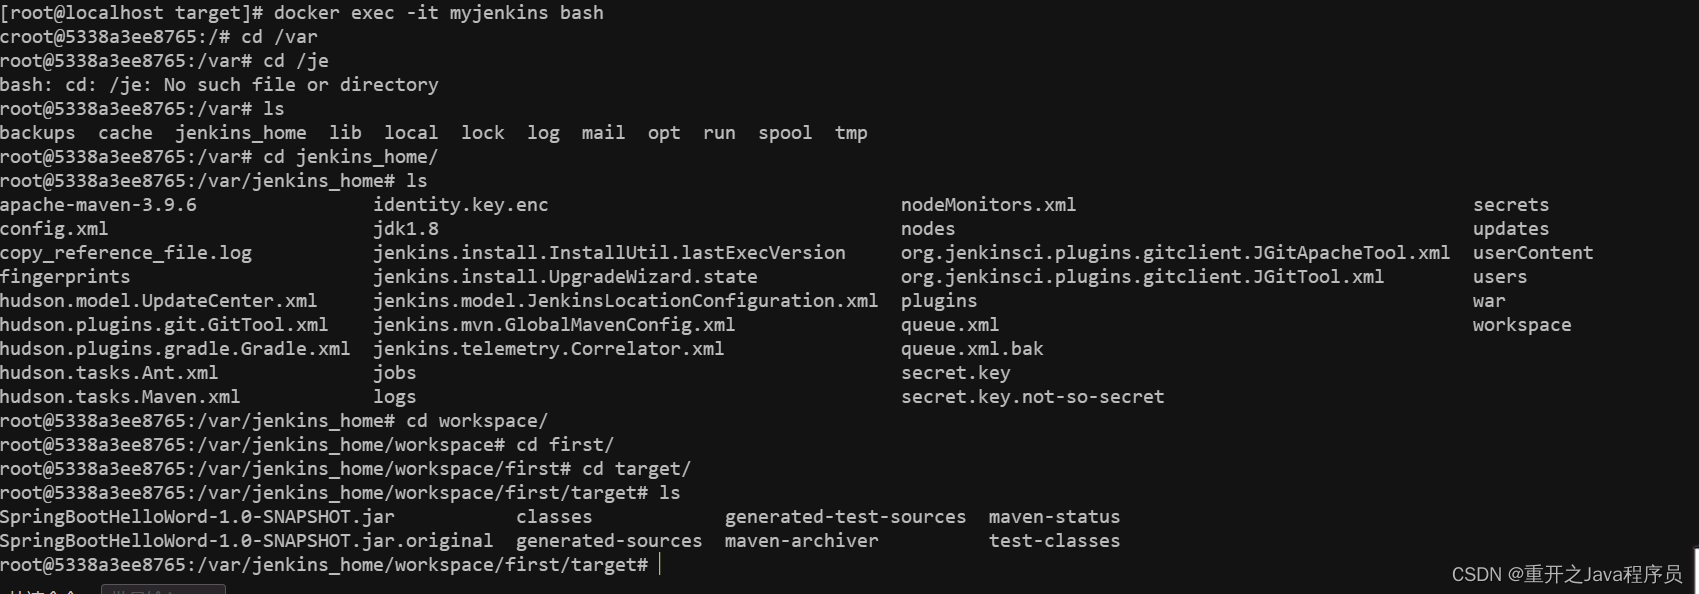
Task: Click the apache-maven-3.9.6 directory name
Action: 98,205
